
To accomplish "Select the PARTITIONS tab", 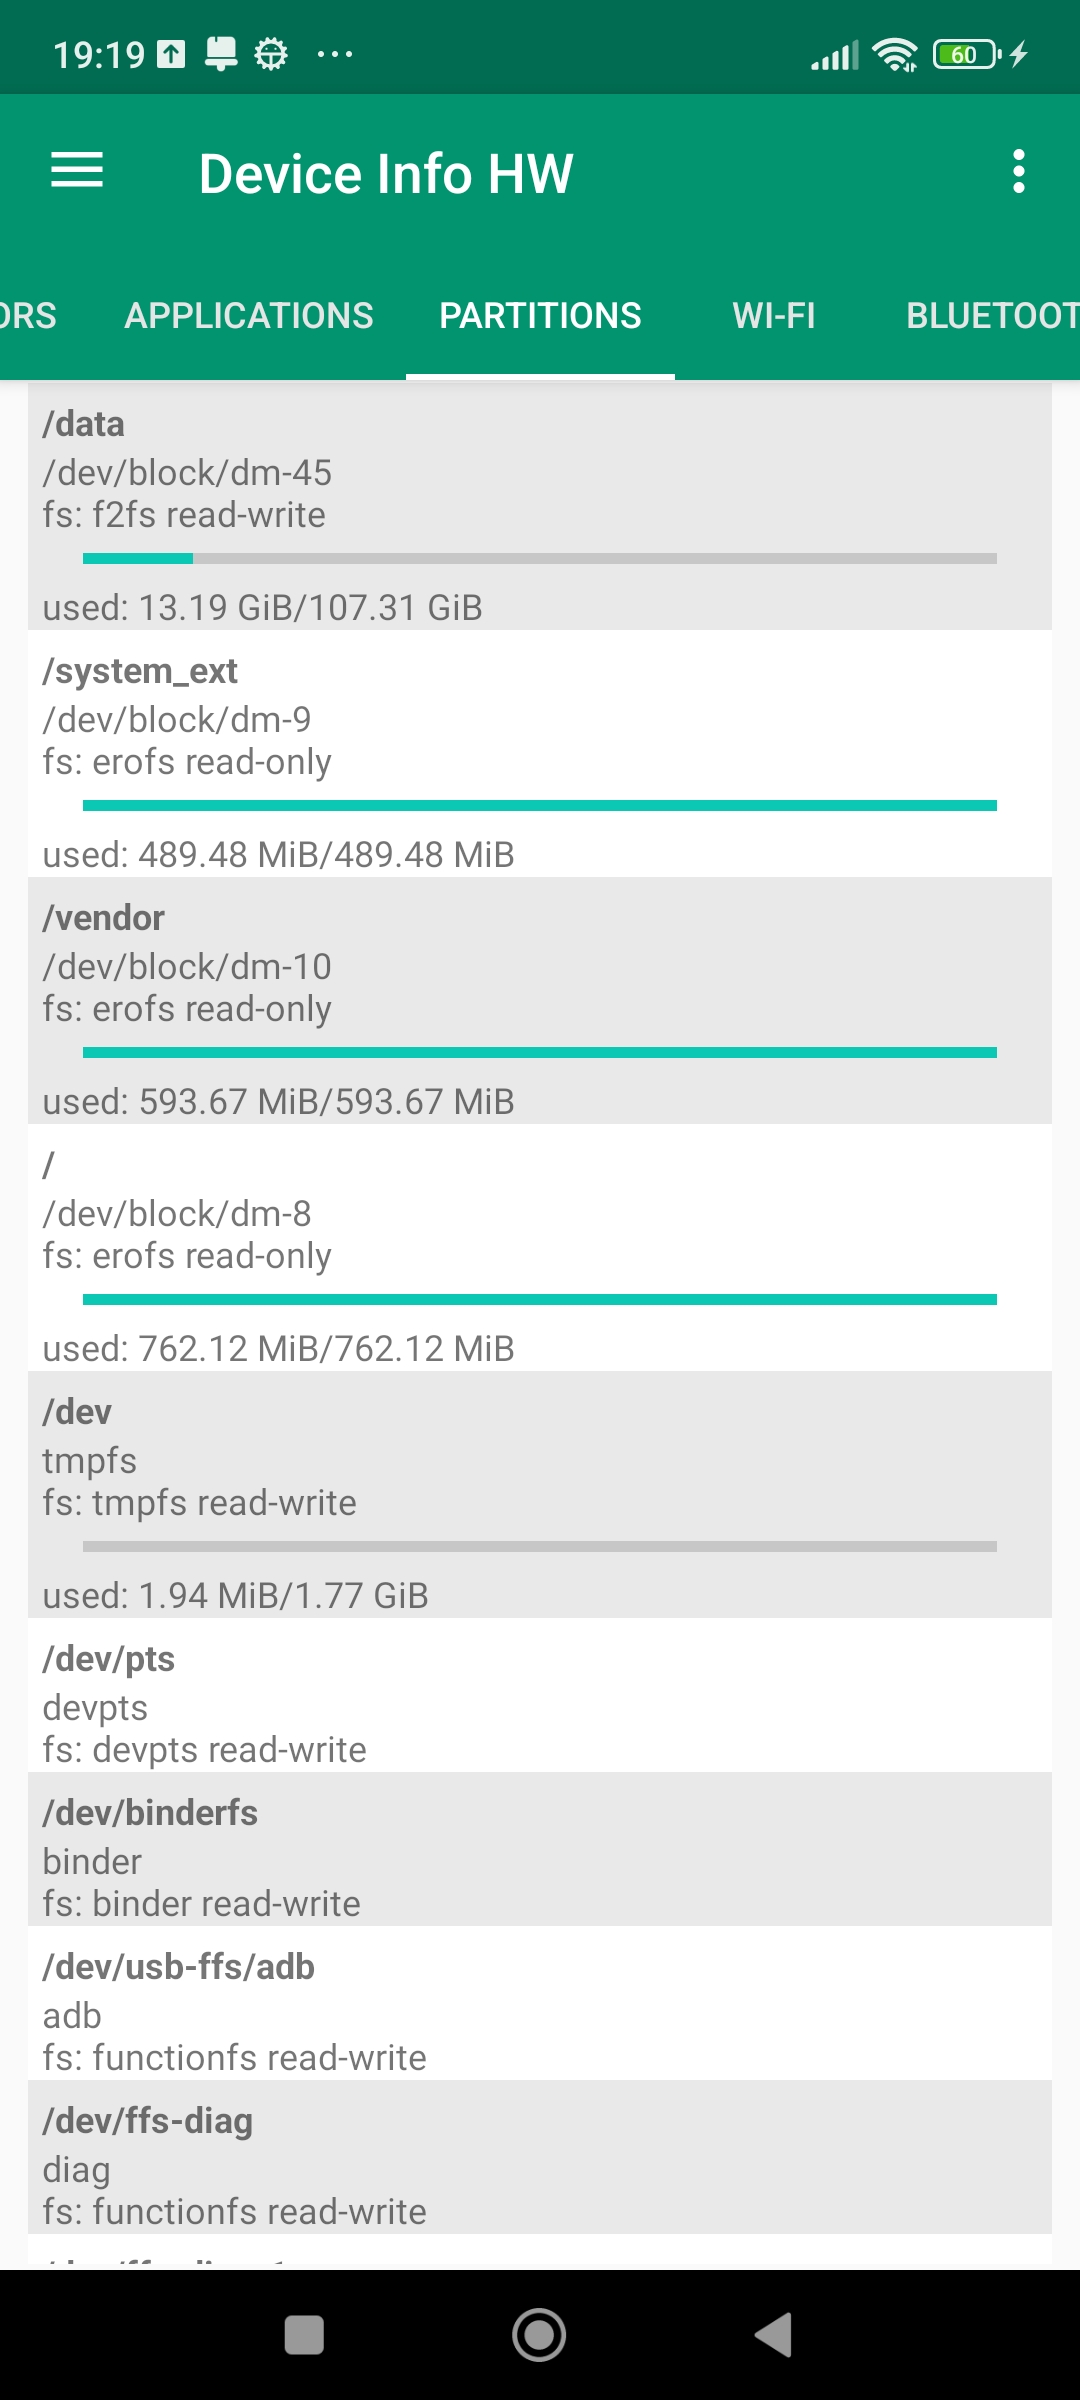I will 540,316.
